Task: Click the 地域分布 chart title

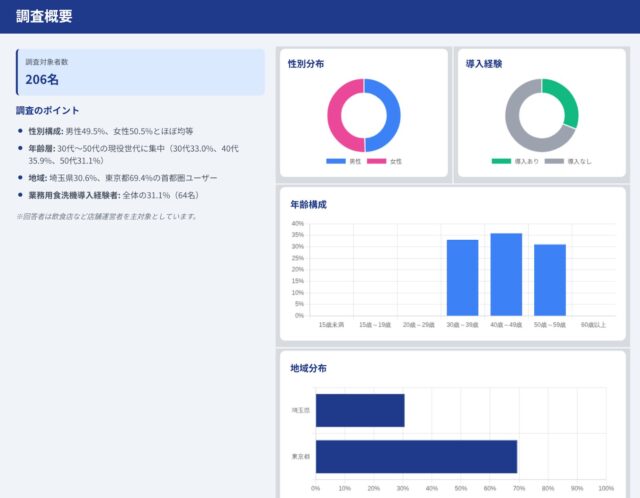Action: (x=308, y=368)
